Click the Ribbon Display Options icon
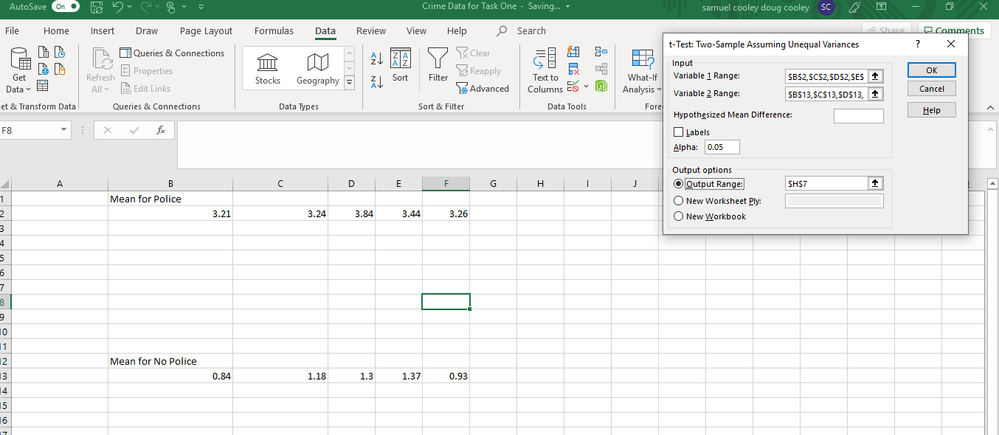This screenshot has width=999, height=435. (x=882, y=7)
